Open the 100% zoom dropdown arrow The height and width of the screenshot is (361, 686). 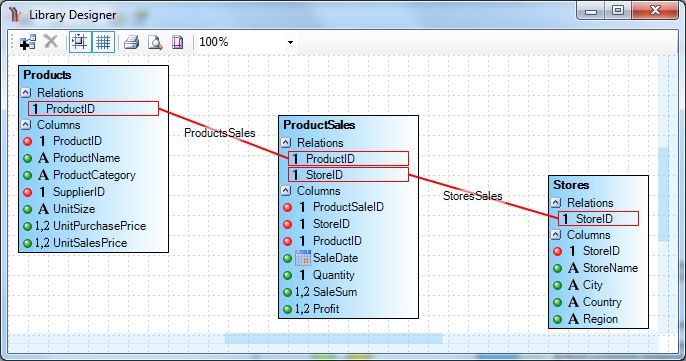pyautogui.click(x=290, y=42)
